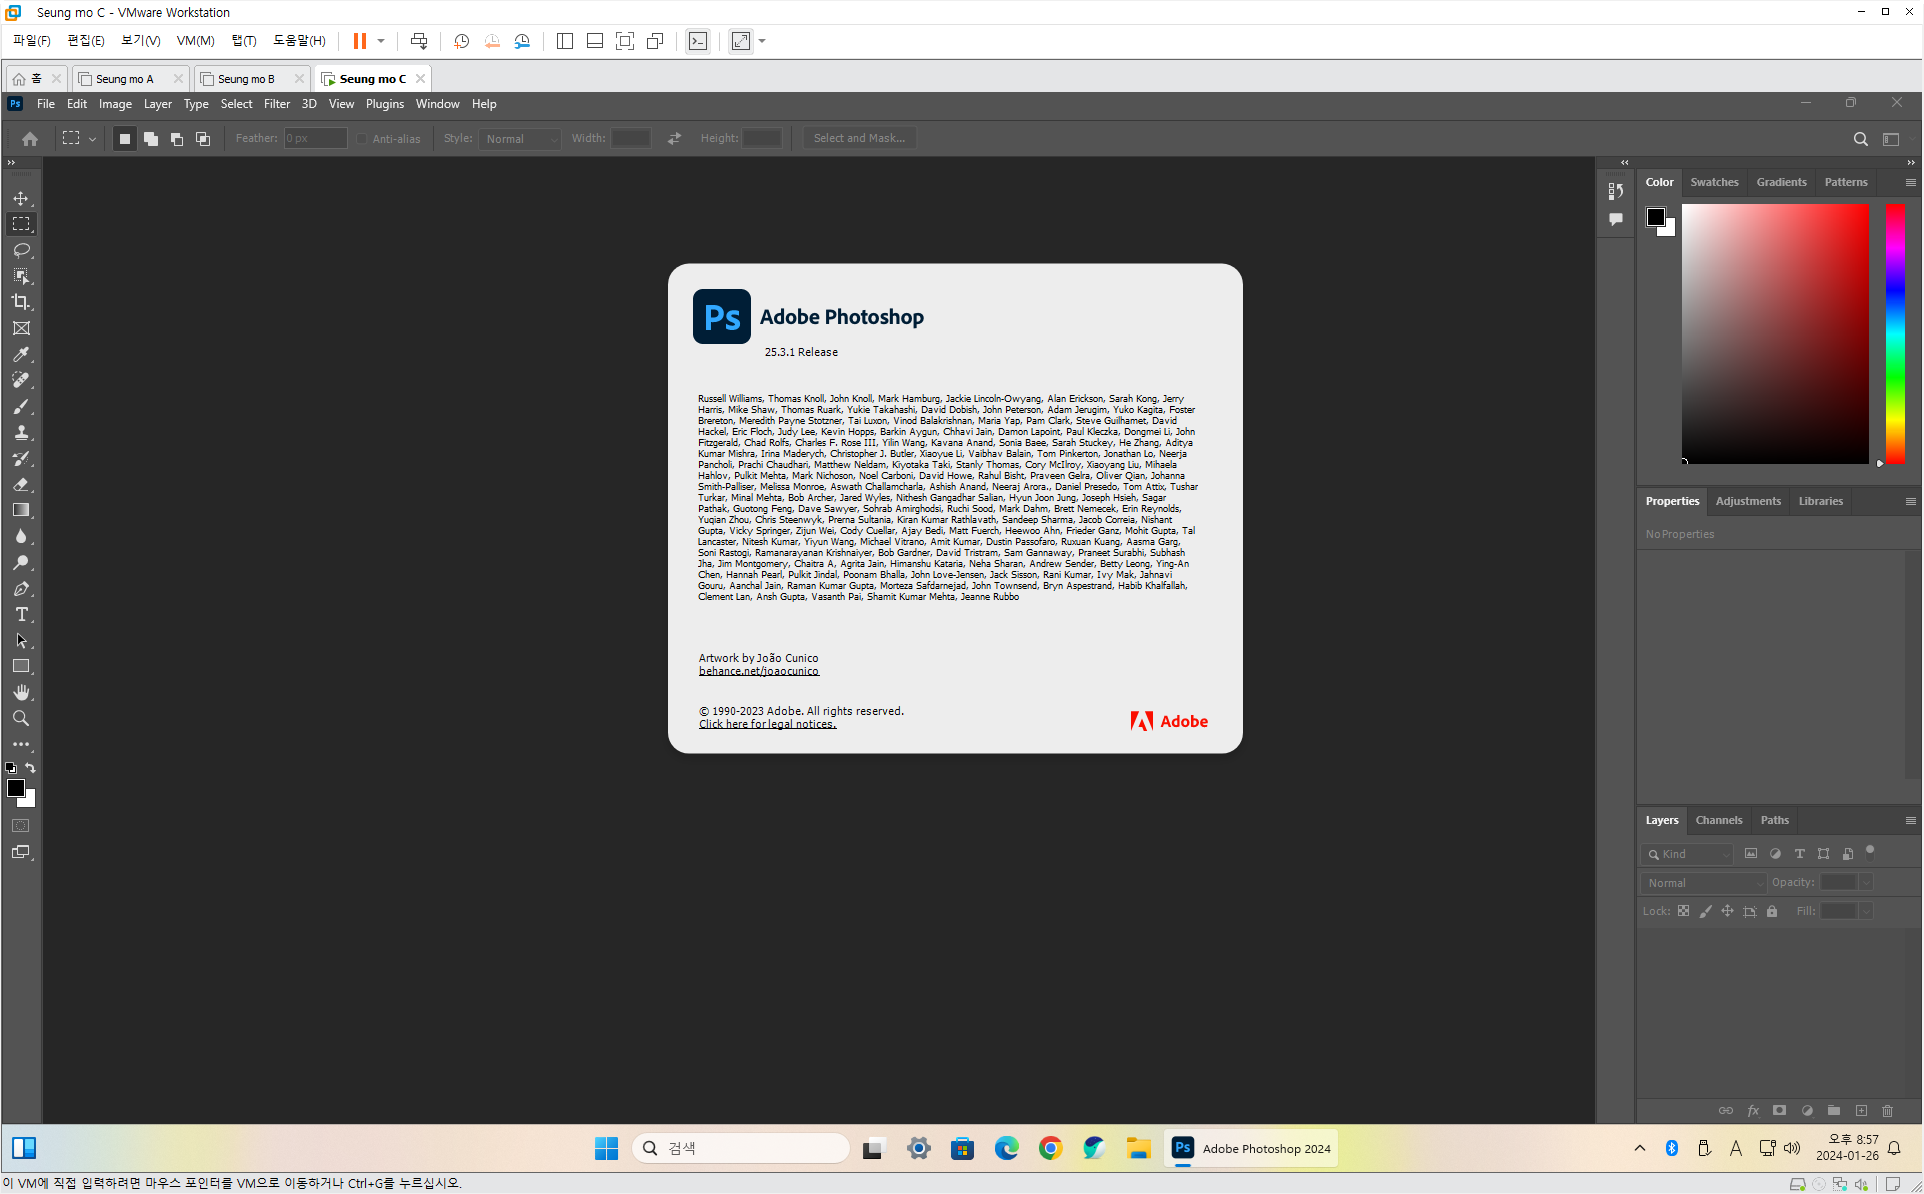Screen dimensions: 1924x1194
Task: Pick the Eyedropper tool
Action: coord(21,354)
